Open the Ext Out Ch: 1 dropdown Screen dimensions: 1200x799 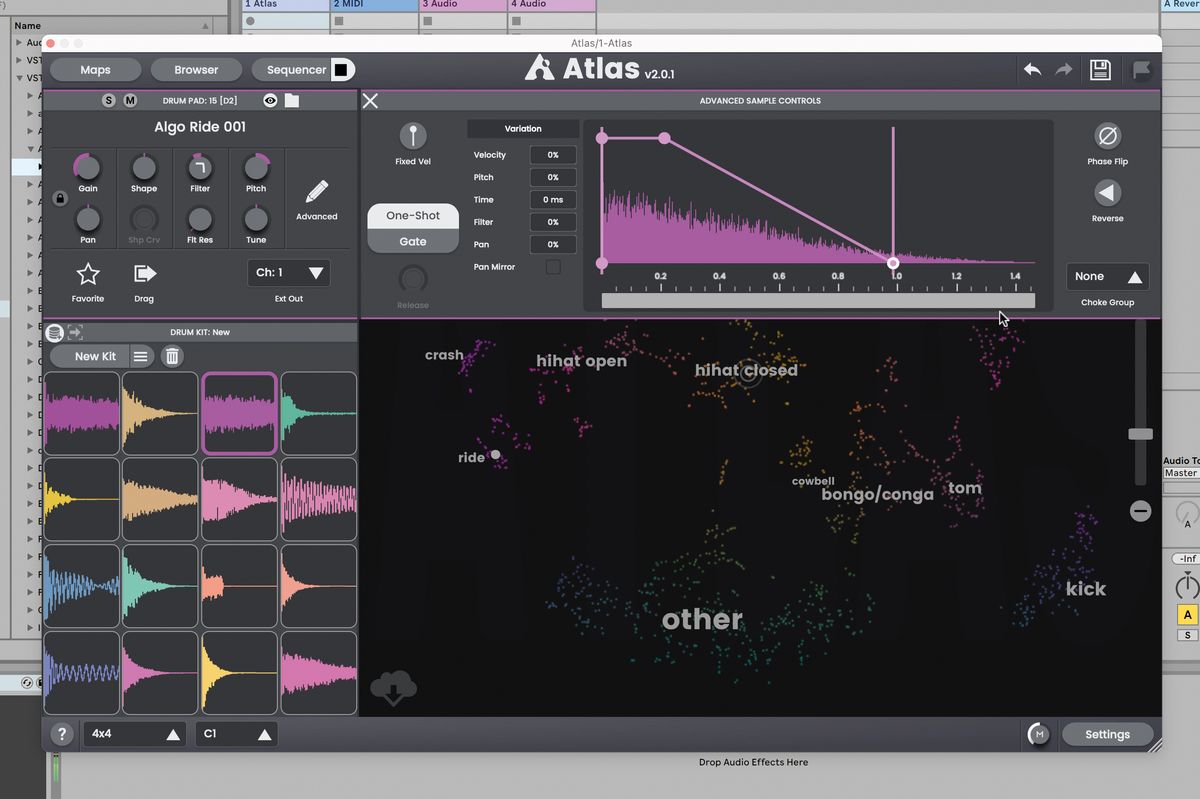click(289, 272)
